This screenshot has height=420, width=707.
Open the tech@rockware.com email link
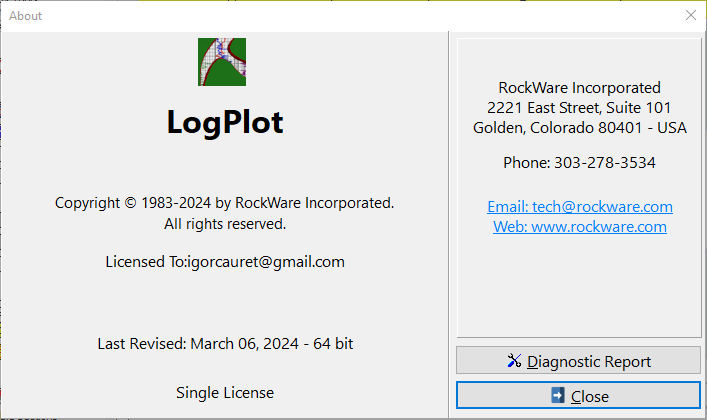[580, 207]
